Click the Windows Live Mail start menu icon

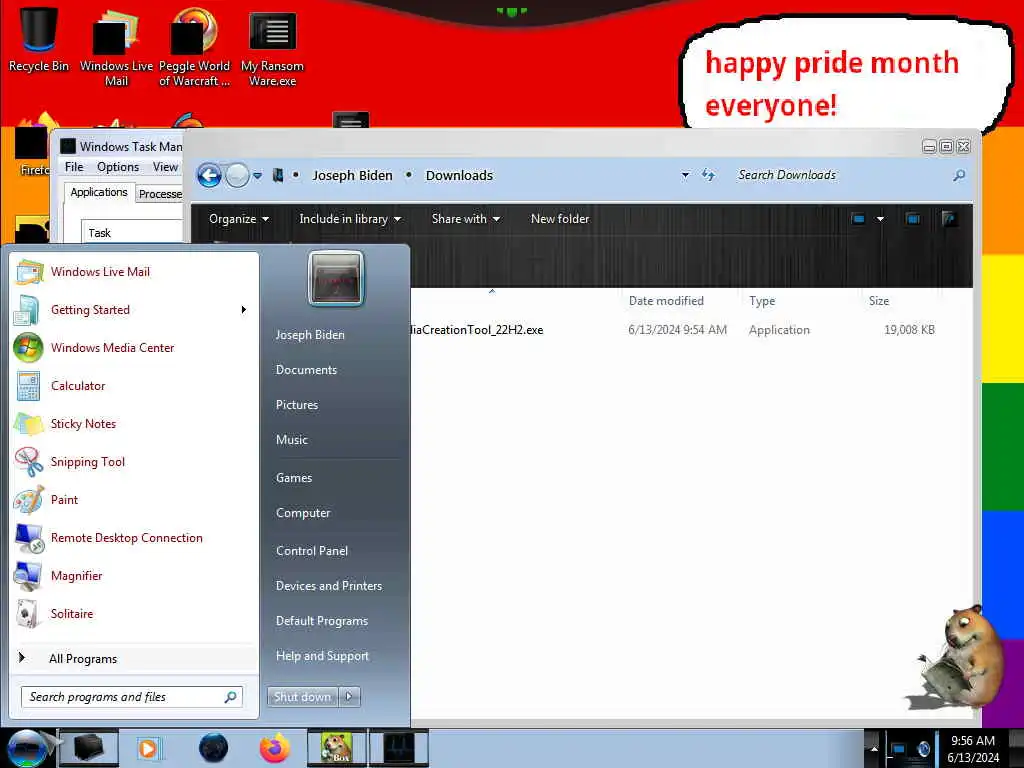coord(29,272)
